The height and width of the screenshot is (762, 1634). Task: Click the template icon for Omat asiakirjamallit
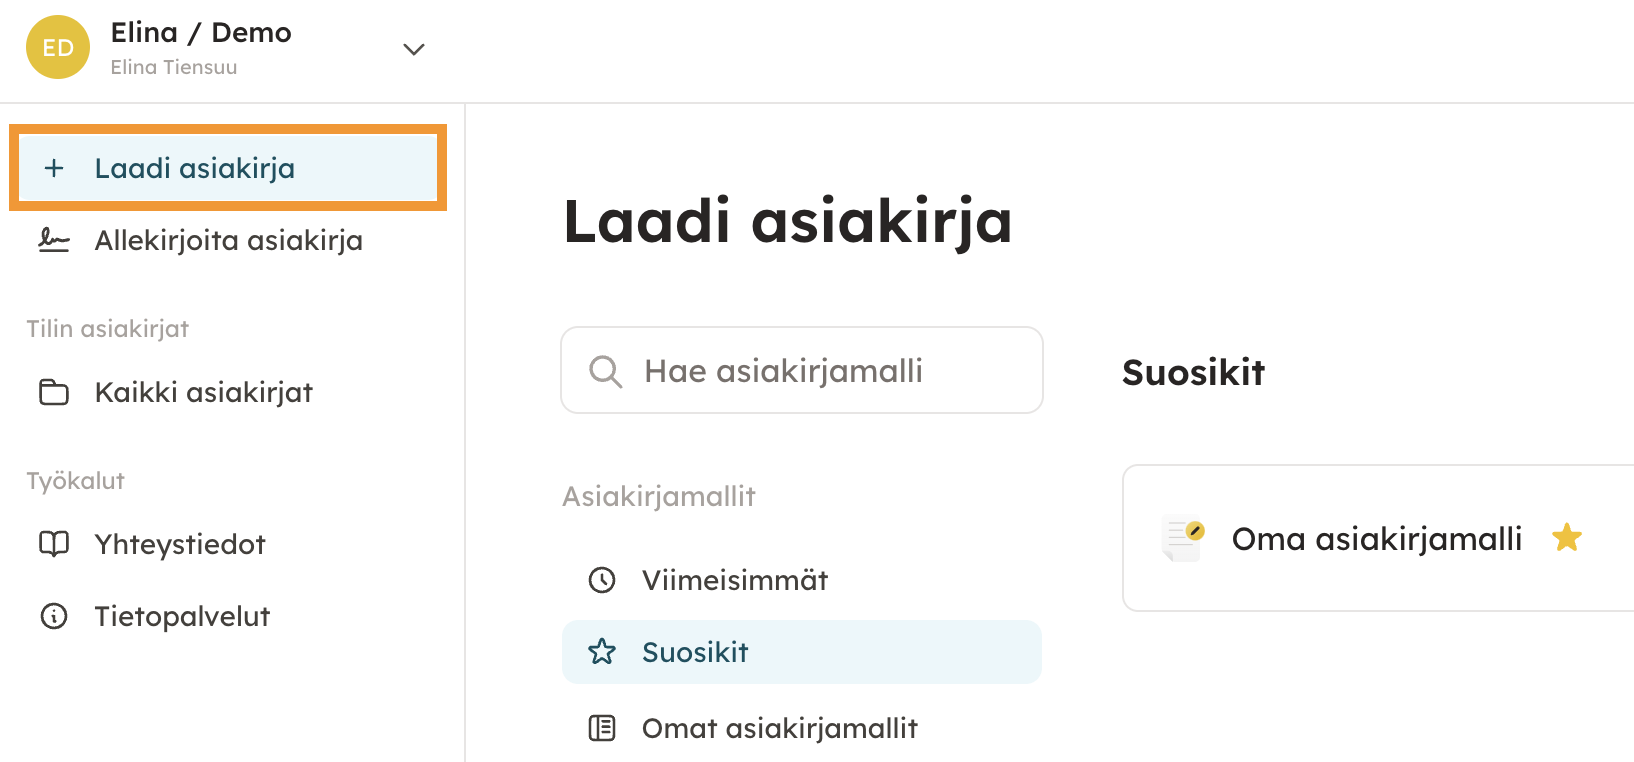click(602, 728)
